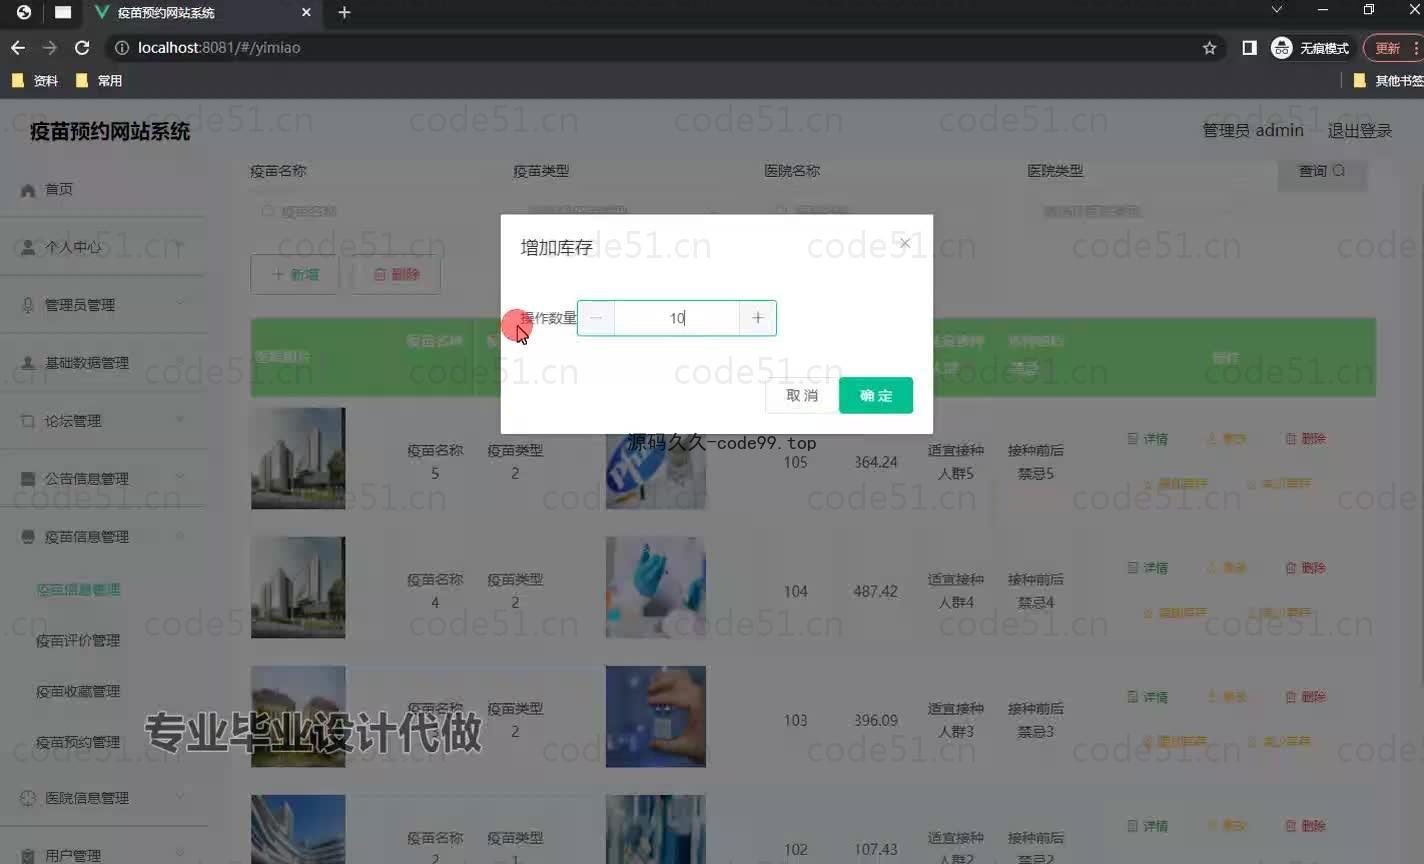
Task: Reload the current browser page
Action: point(82,47)
